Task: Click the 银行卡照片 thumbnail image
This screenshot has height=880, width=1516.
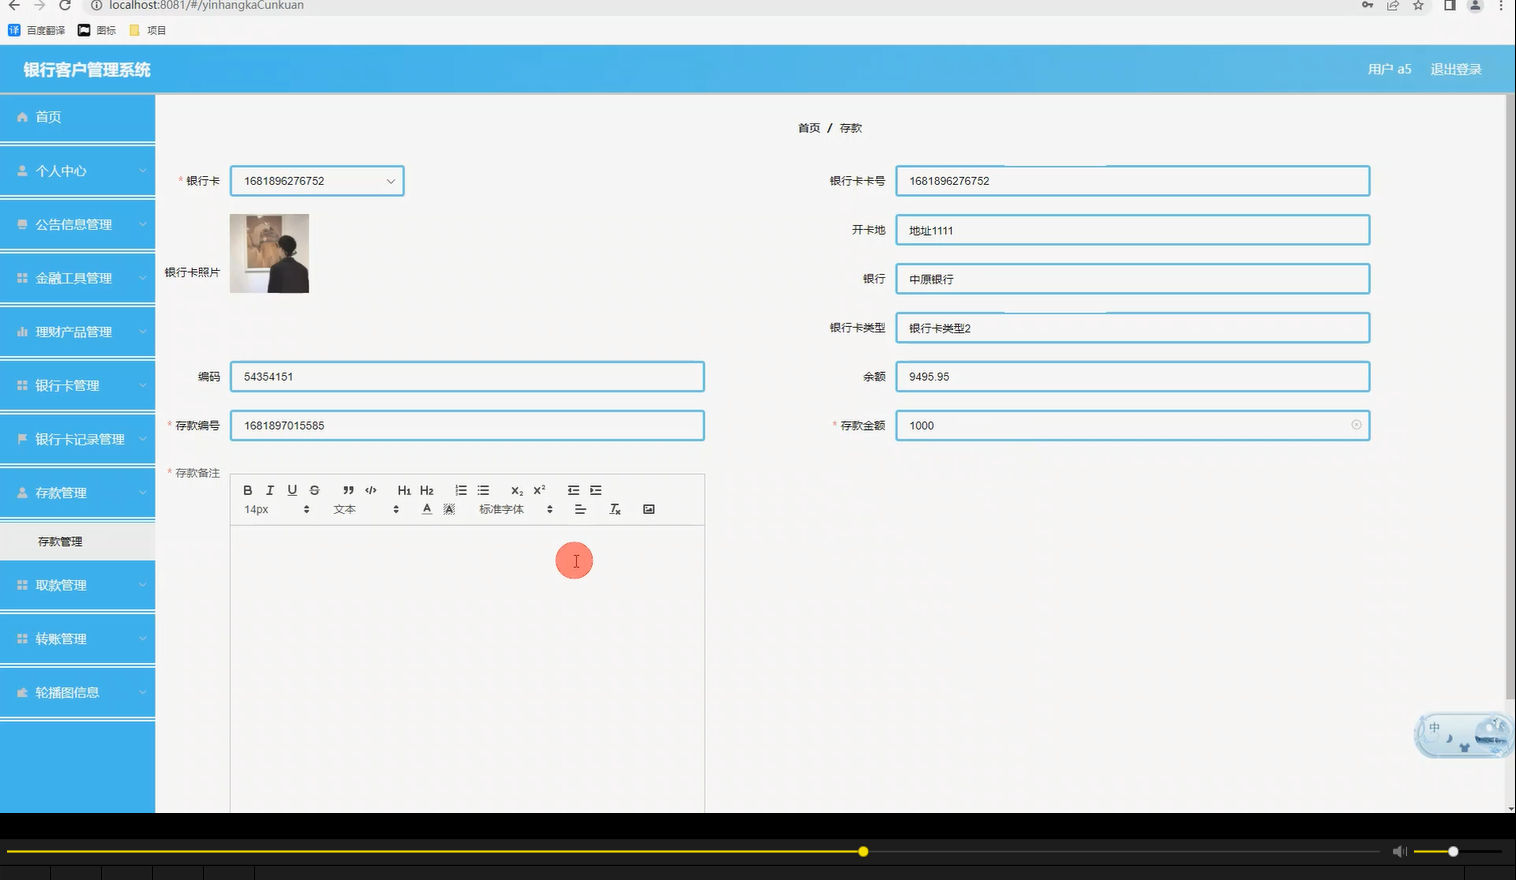Action: pos(269,253)
